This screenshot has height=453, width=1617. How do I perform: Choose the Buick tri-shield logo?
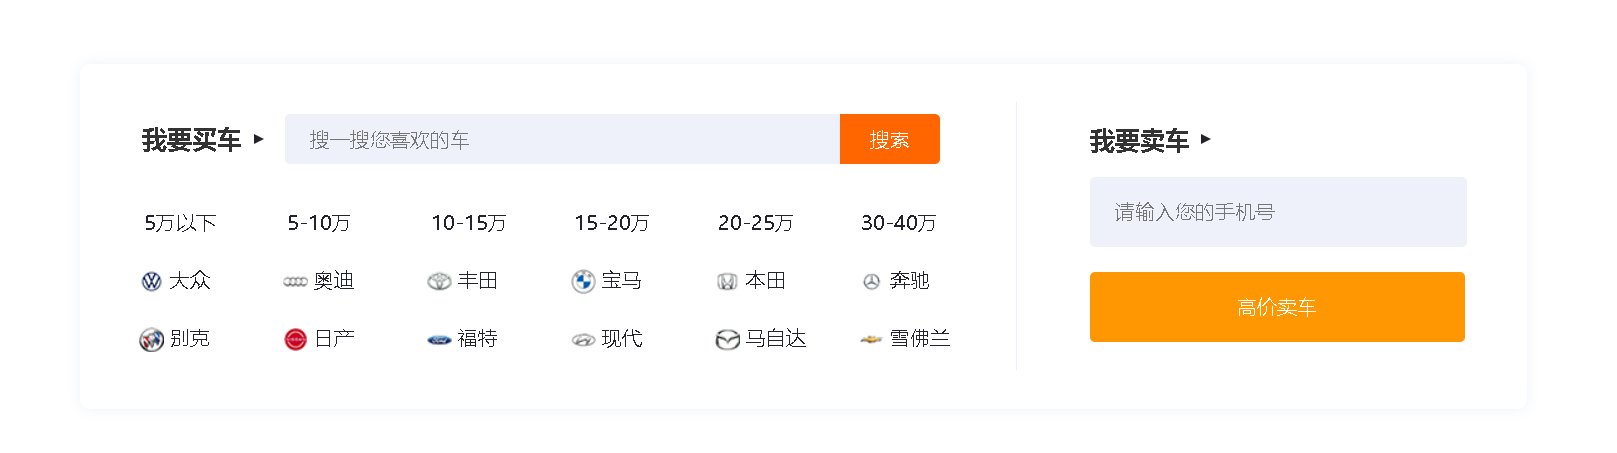click(x=151, y=340)
